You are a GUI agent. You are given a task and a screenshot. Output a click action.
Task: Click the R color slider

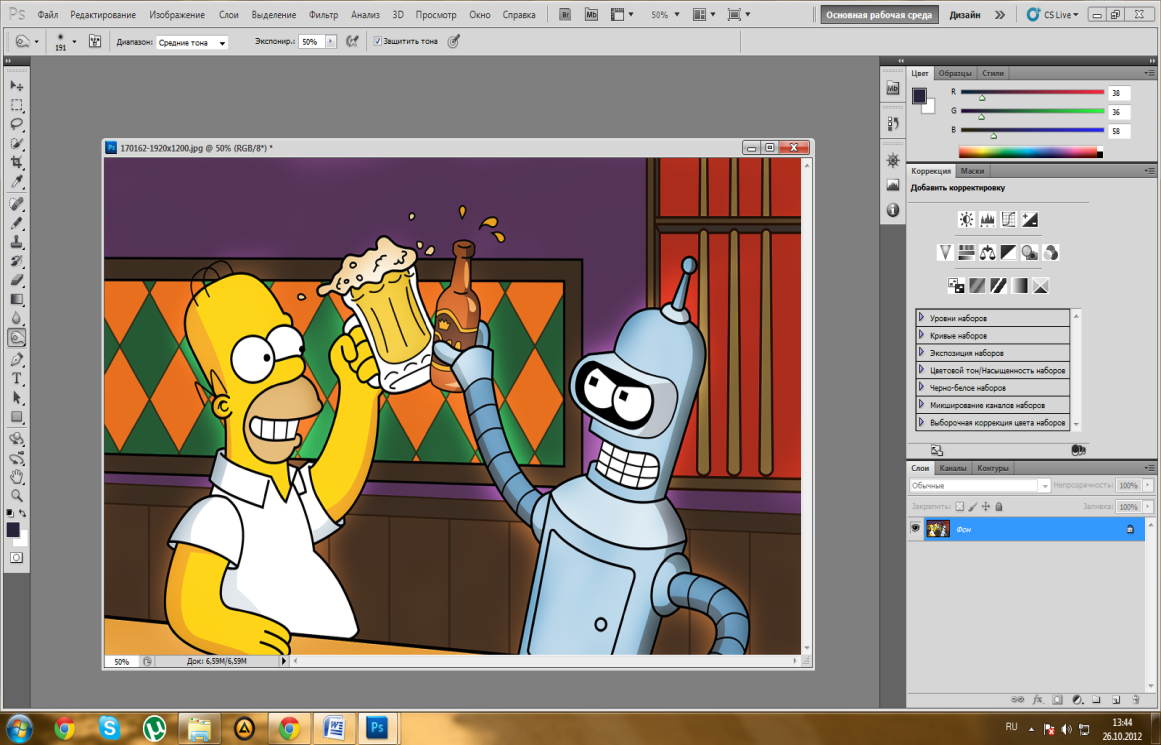(1032, 92)
